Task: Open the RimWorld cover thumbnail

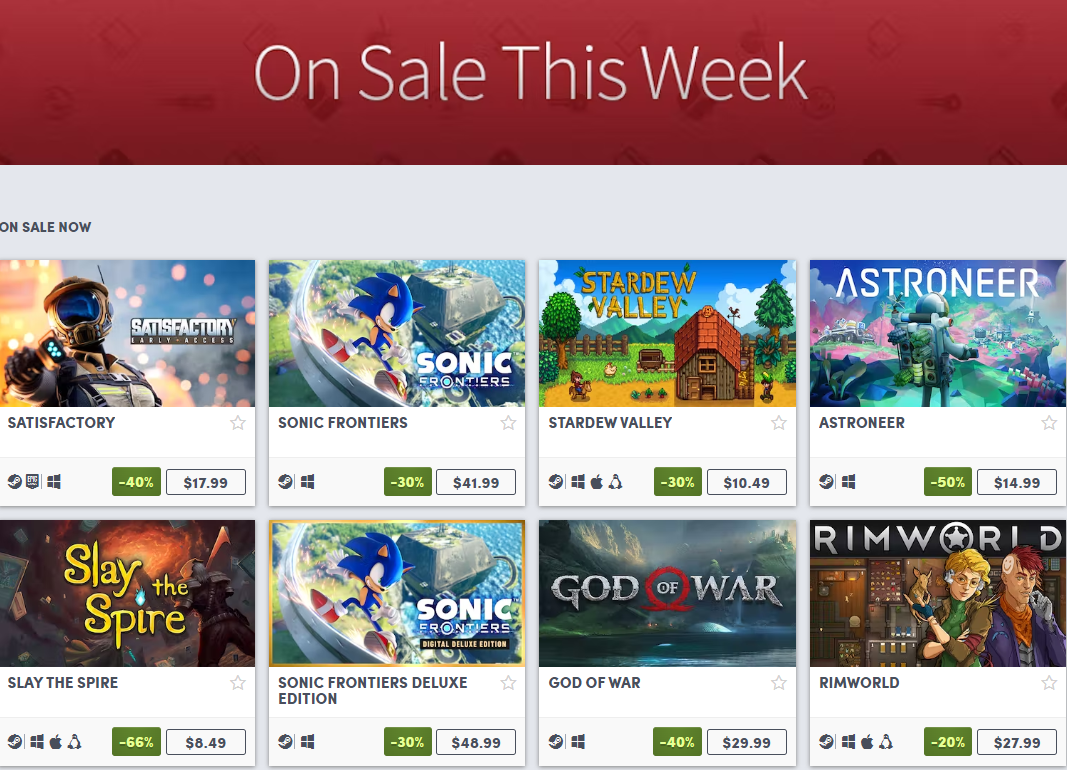Action: point(938,593)
